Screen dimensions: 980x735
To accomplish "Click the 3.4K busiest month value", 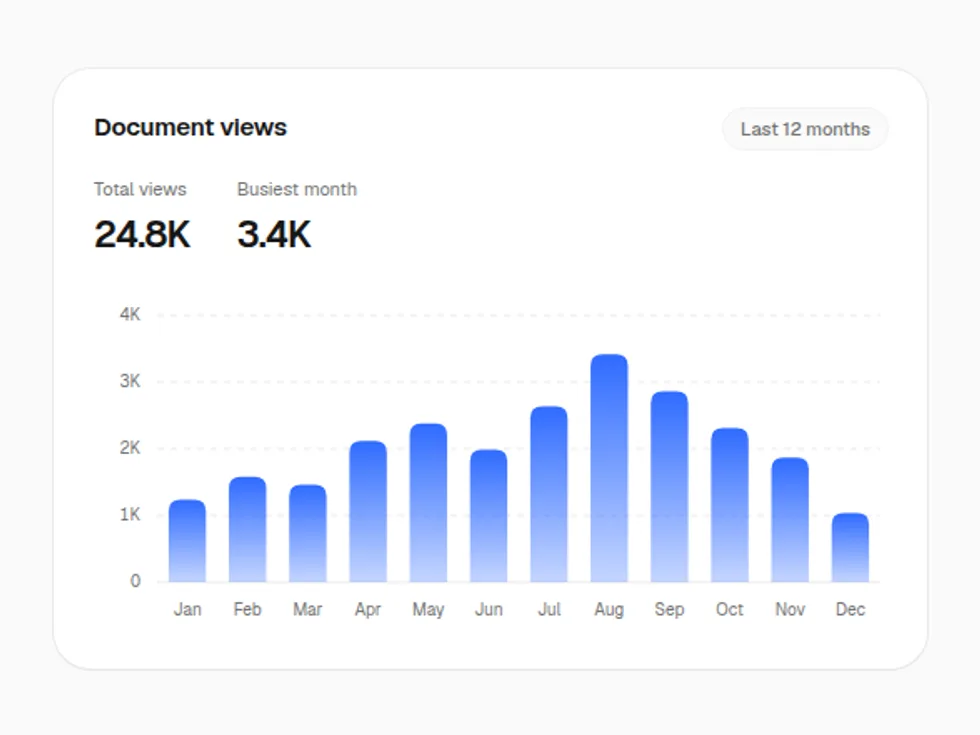I will (x=274, y=234).
